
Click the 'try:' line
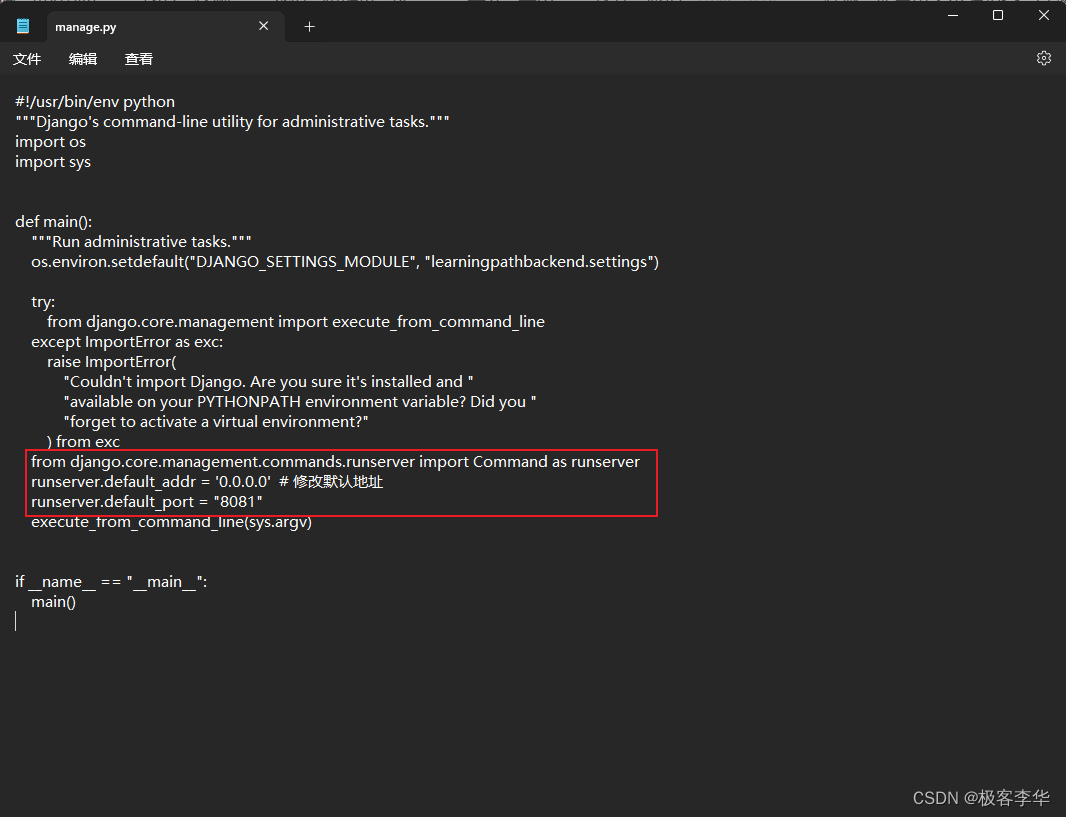(x=43, y=302)
